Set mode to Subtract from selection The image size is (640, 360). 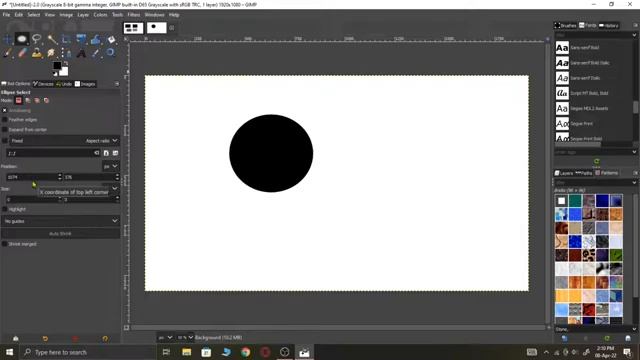(37, 100)
